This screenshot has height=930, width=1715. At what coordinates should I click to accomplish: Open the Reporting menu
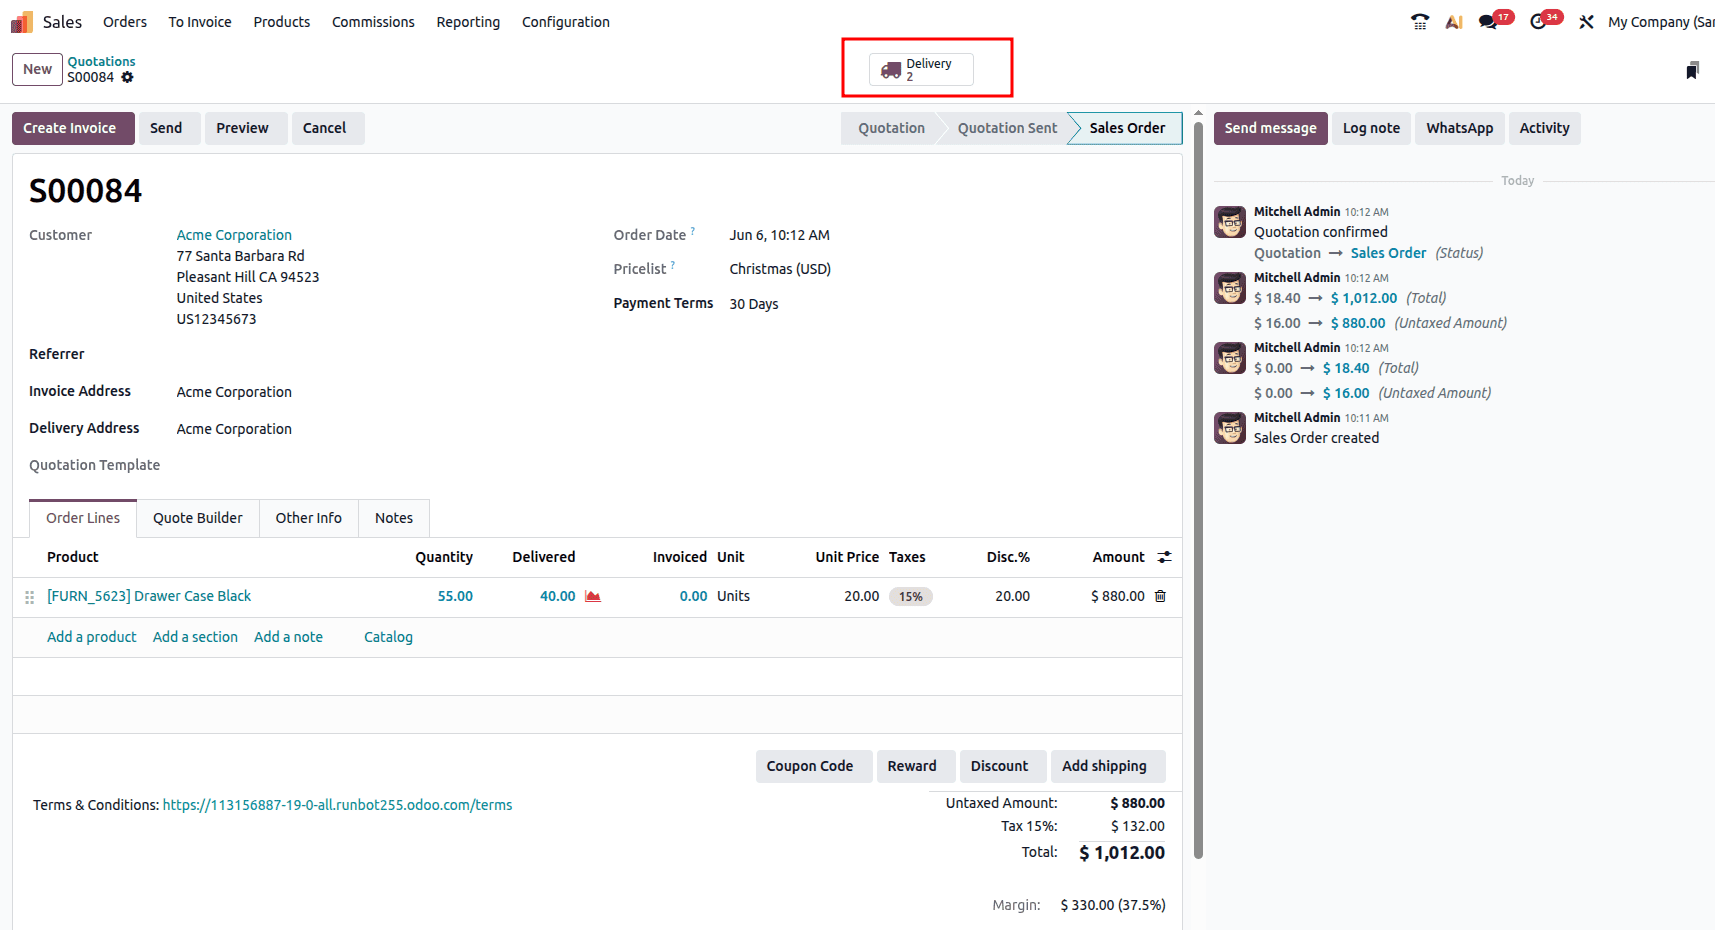click(468, 22)
